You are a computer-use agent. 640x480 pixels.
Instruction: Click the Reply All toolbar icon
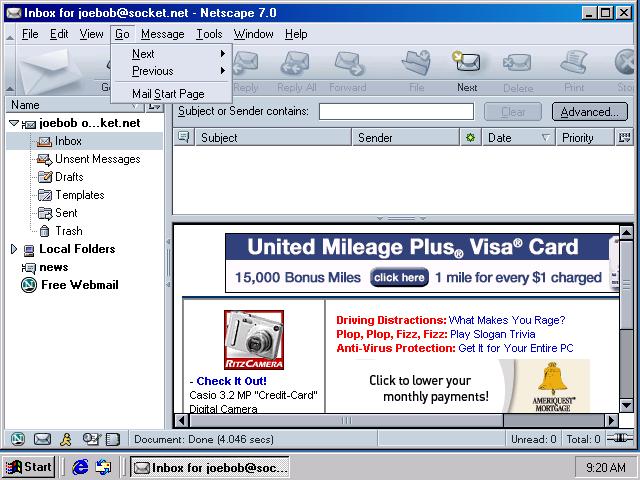[295, 62]
